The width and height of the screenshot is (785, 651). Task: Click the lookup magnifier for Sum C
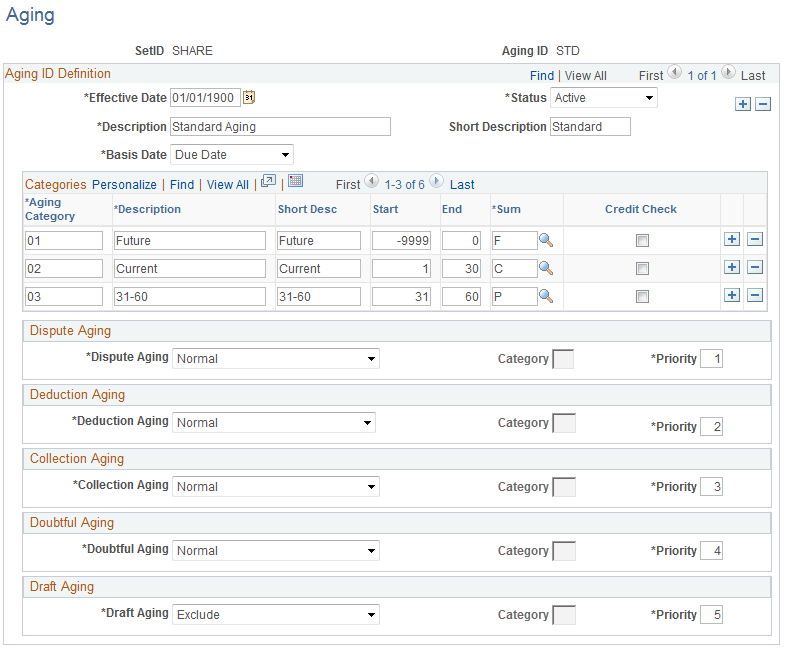546,269
